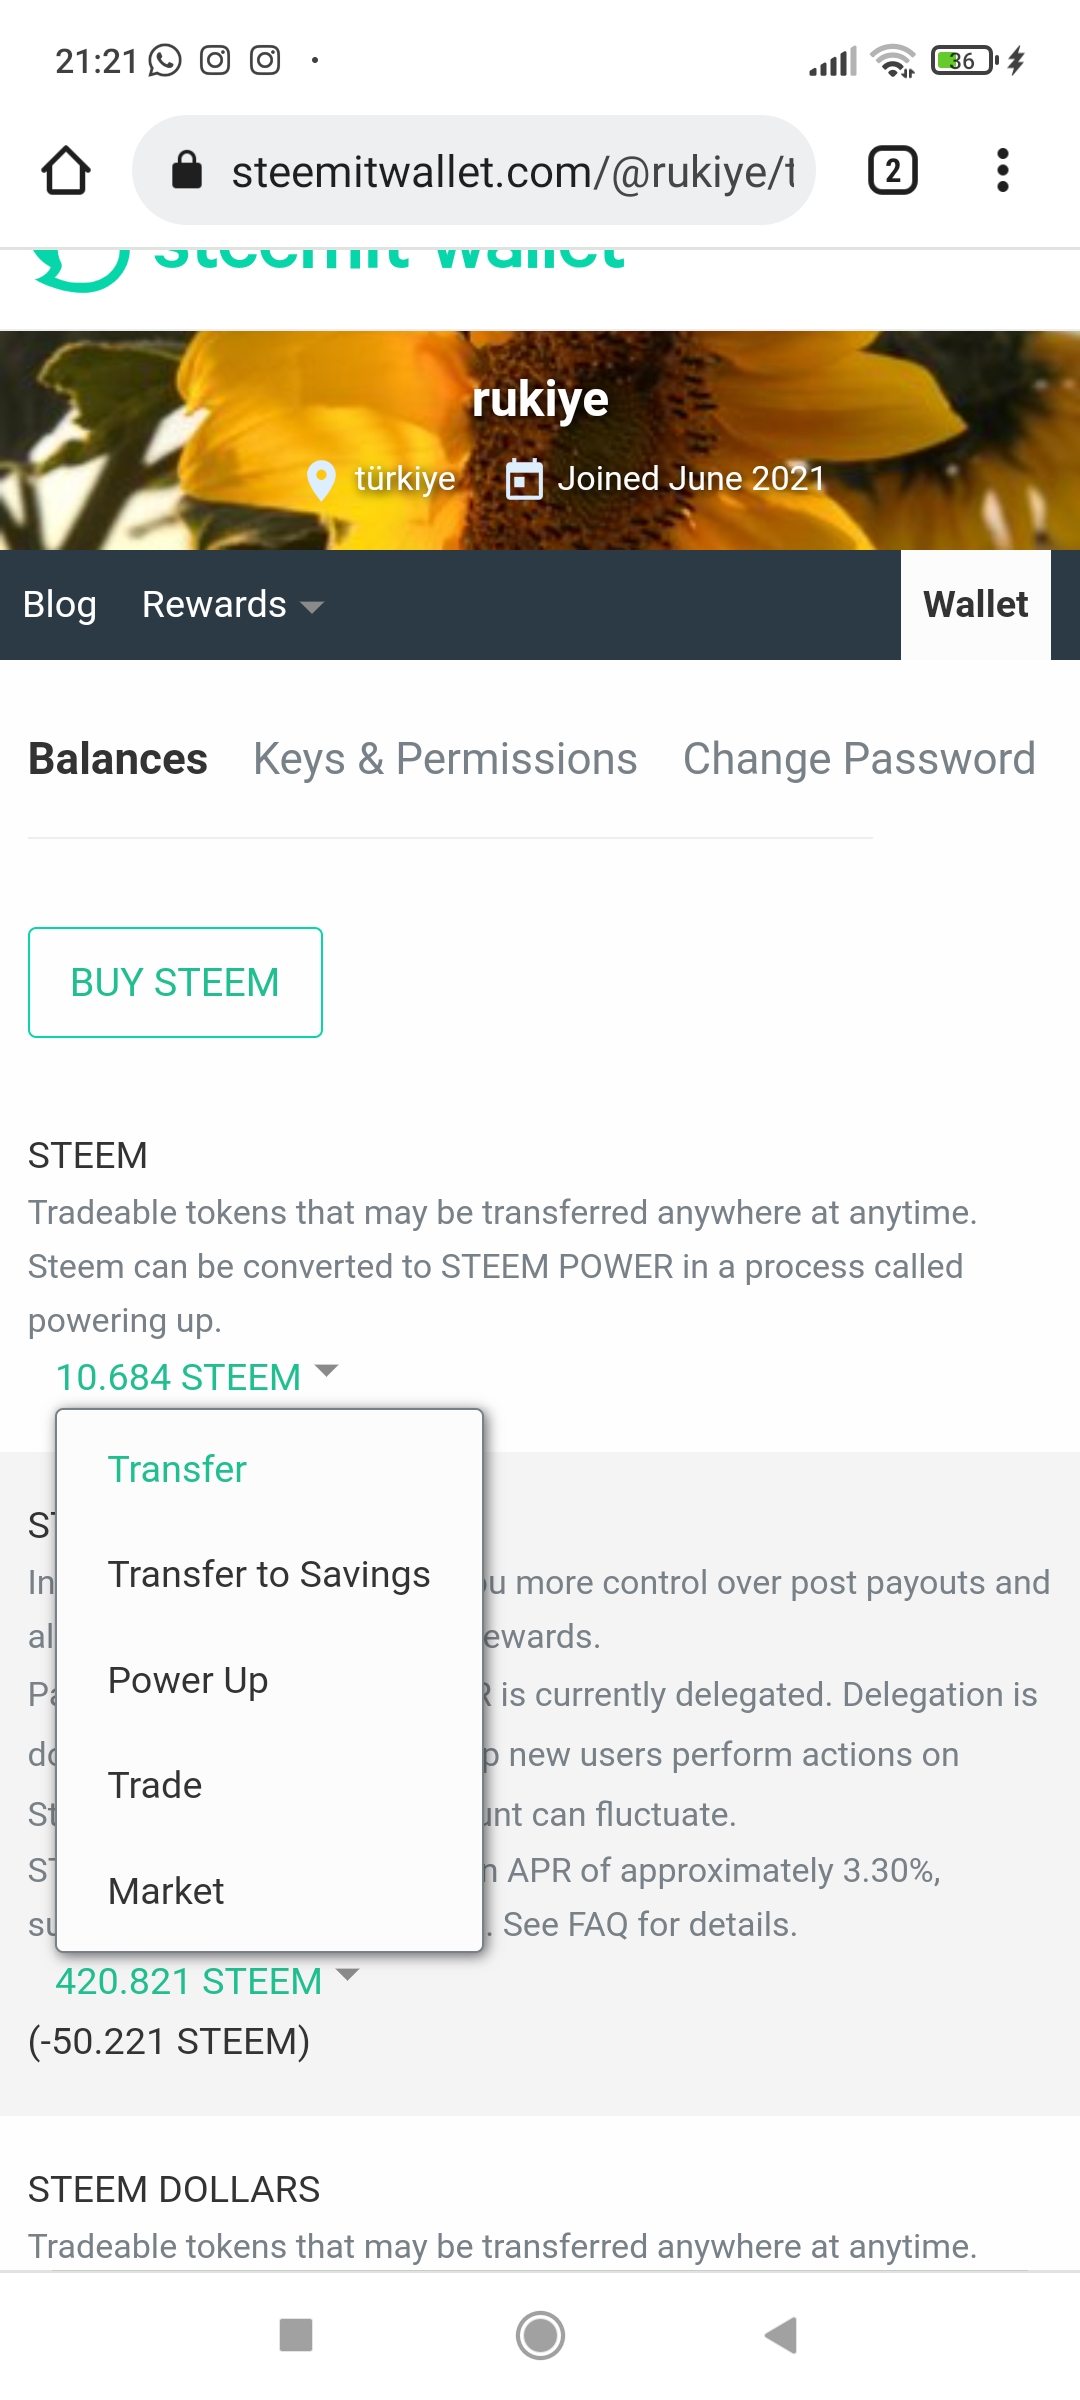Go to the Blog tab

(60, 605)
